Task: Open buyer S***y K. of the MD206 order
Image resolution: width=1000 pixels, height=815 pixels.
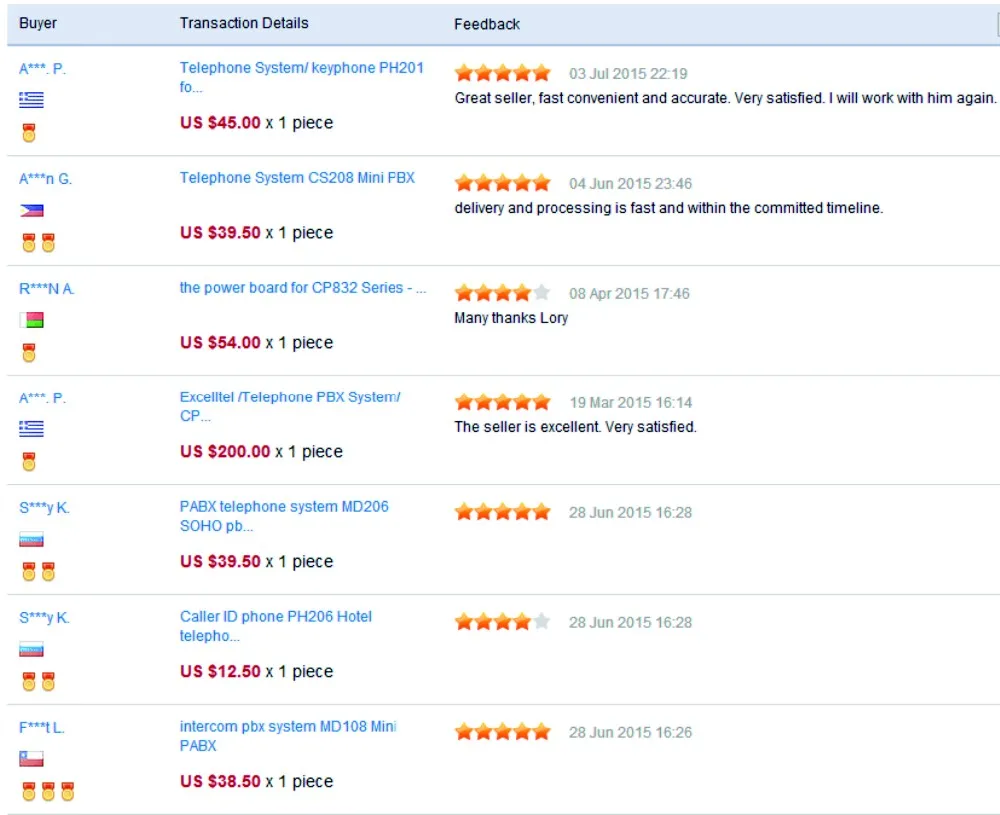Action: click(x=44, y=508)
